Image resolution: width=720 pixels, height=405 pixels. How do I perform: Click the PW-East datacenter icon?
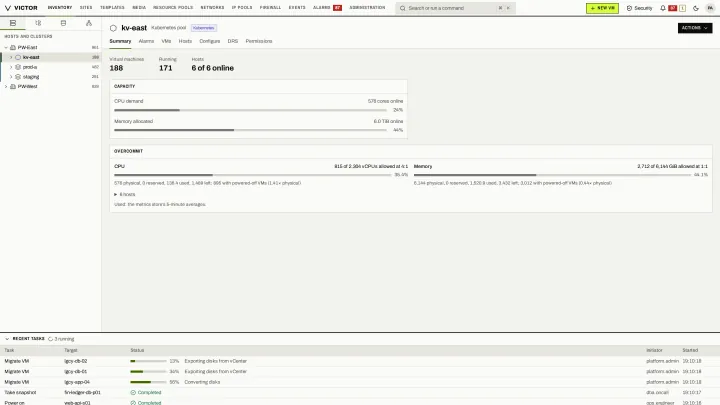[x=13, y=47]
